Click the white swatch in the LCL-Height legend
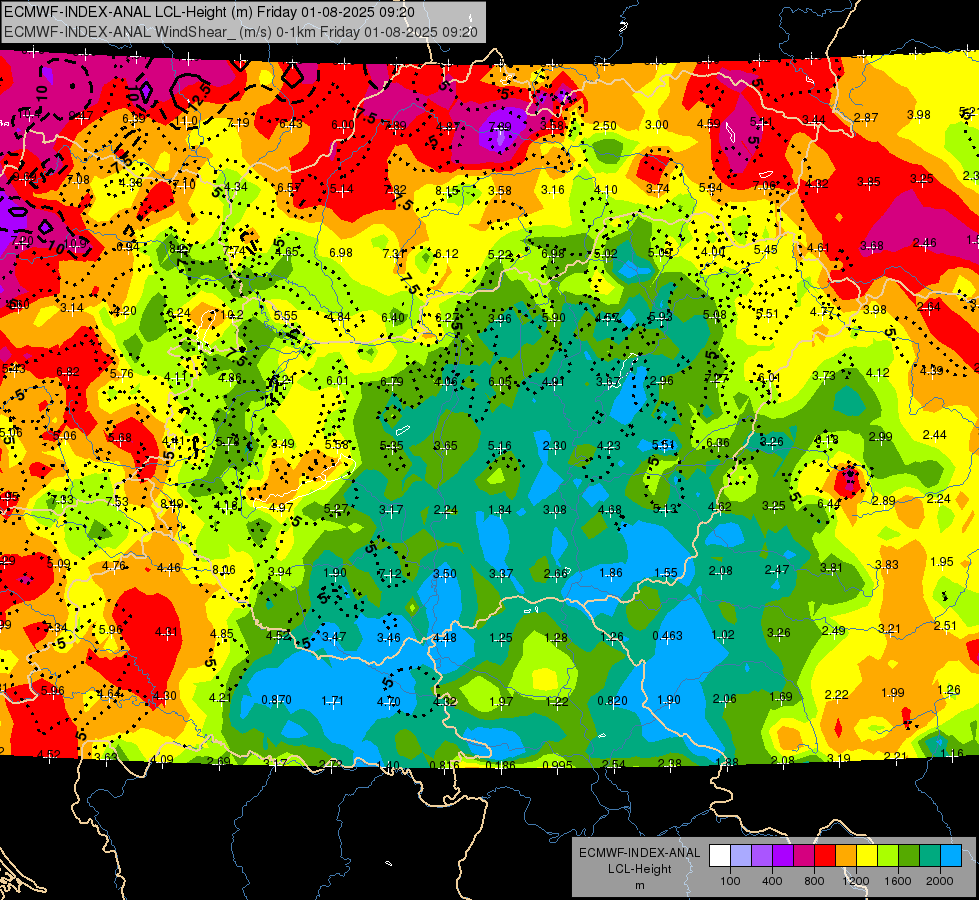This screenshot has height=900, width=979. tap(720, 856)
